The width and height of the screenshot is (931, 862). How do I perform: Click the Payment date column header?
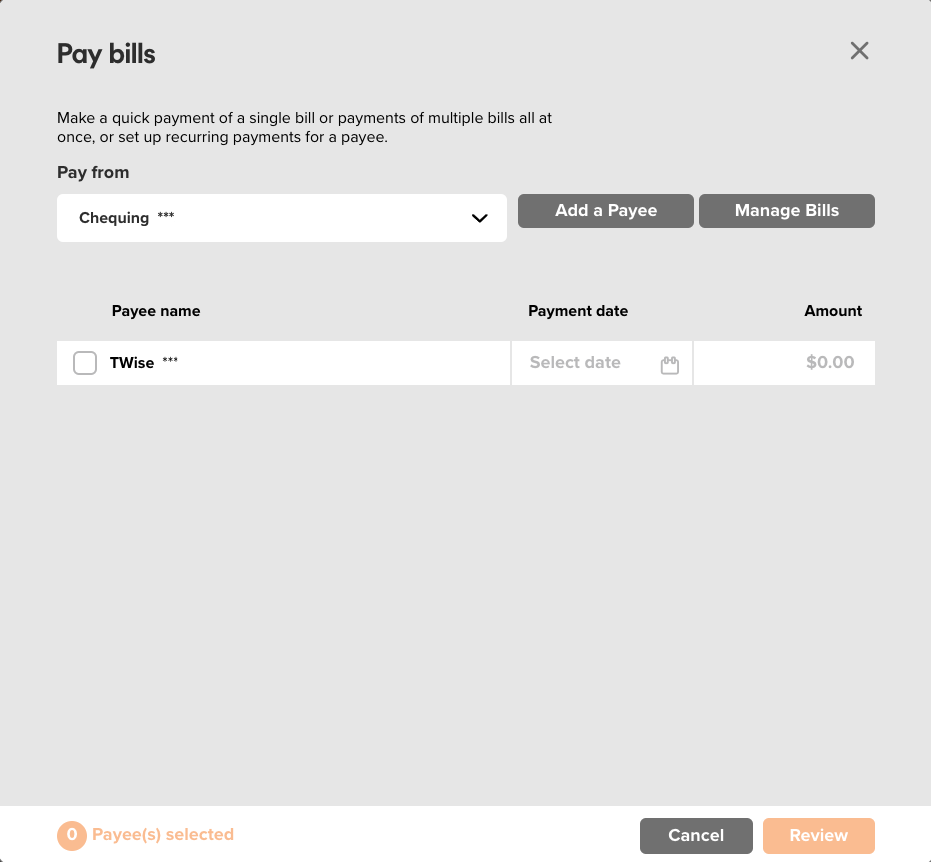578,311
